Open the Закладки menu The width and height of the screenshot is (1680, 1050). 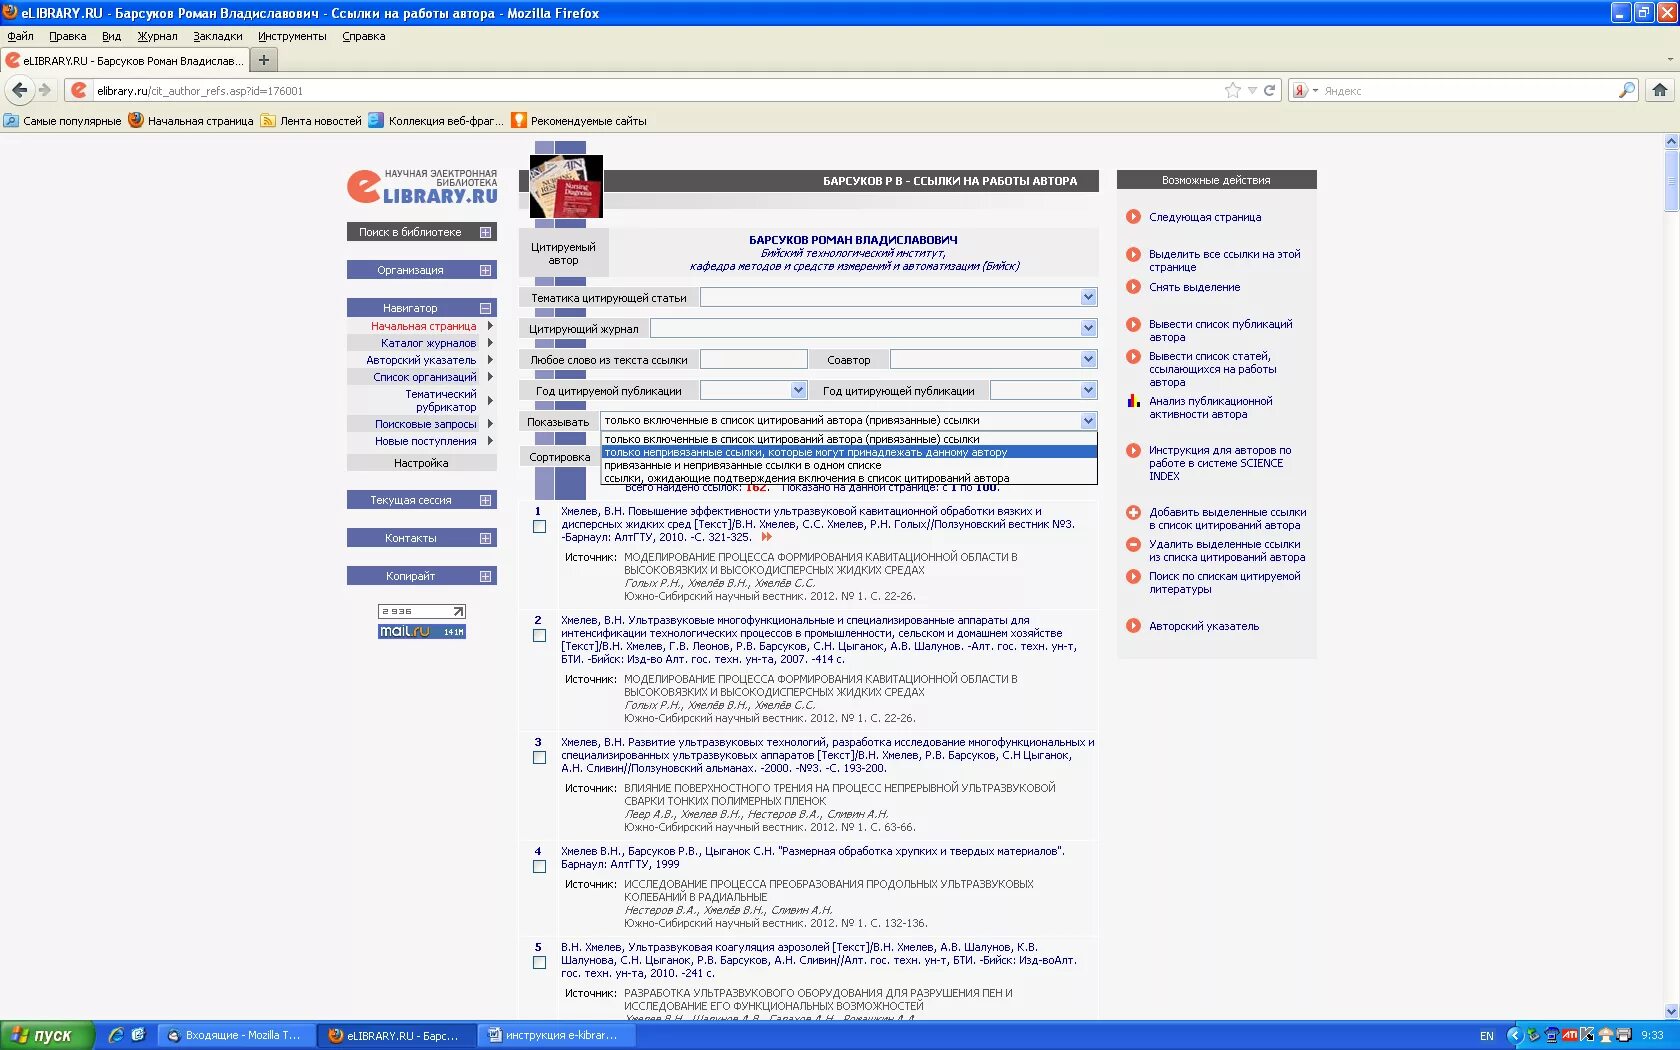217,36
